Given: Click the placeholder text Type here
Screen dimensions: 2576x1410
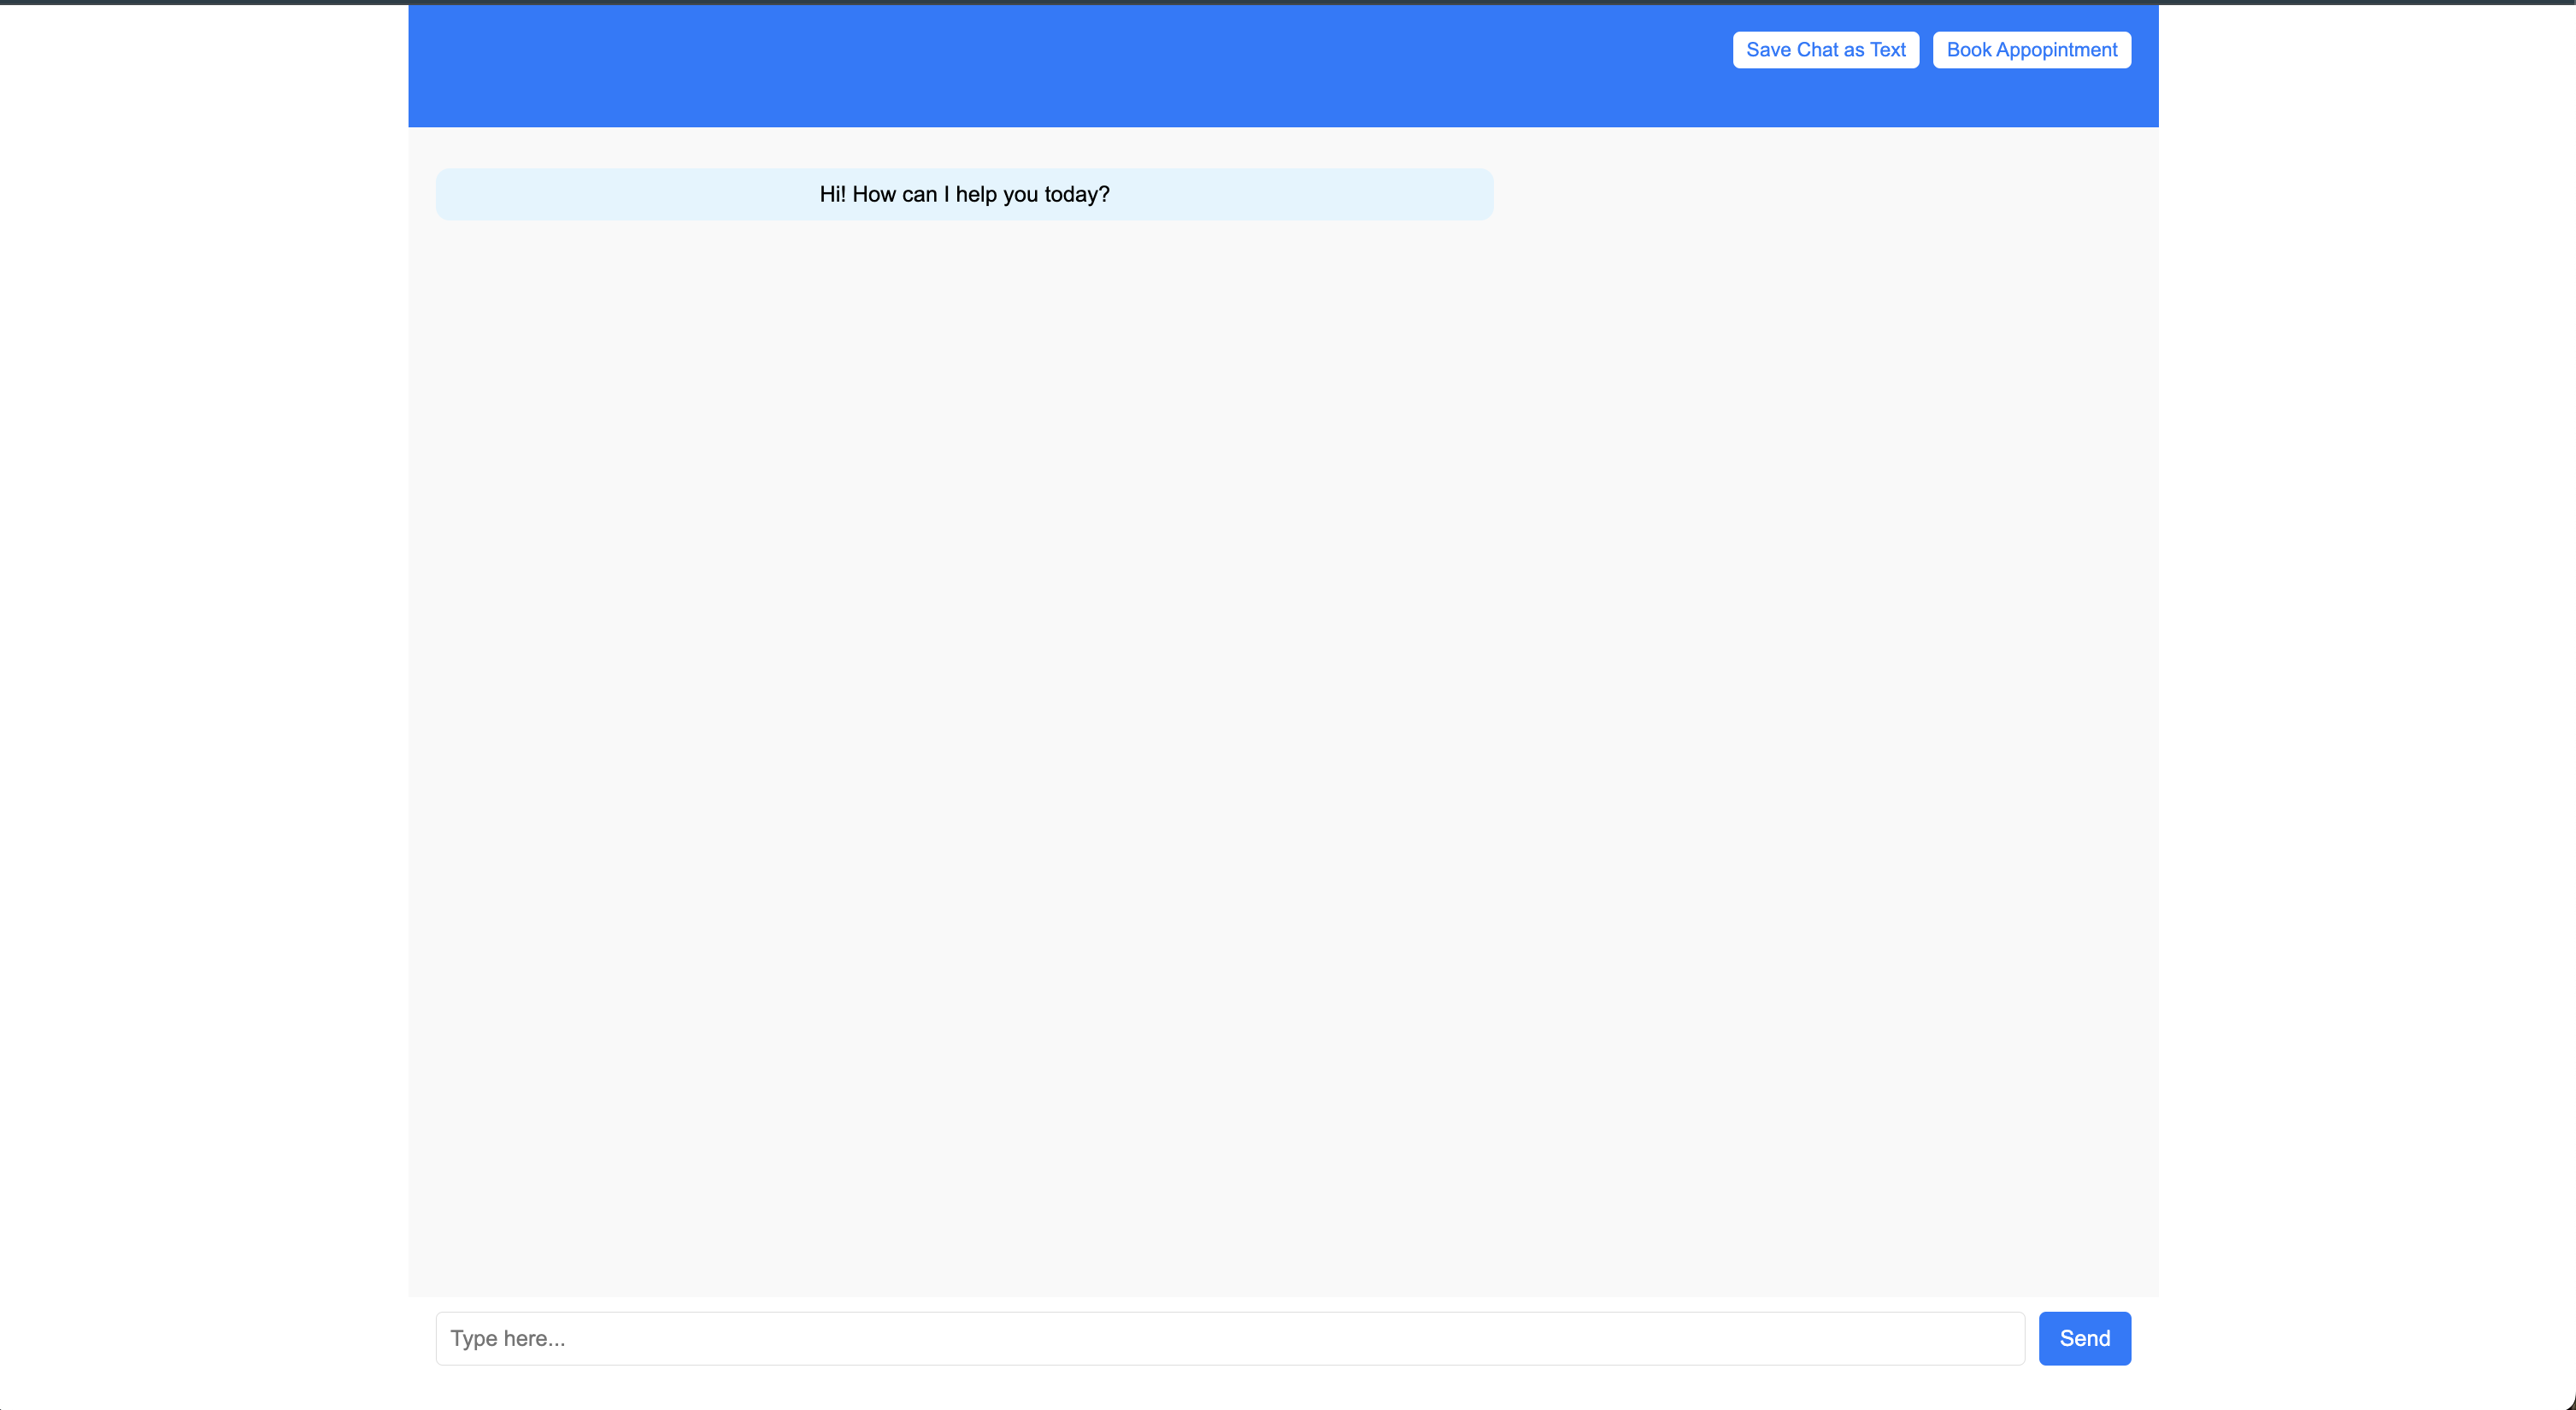Looking at the screenshot, I should pyautogui.click(x=508, y=1338).
